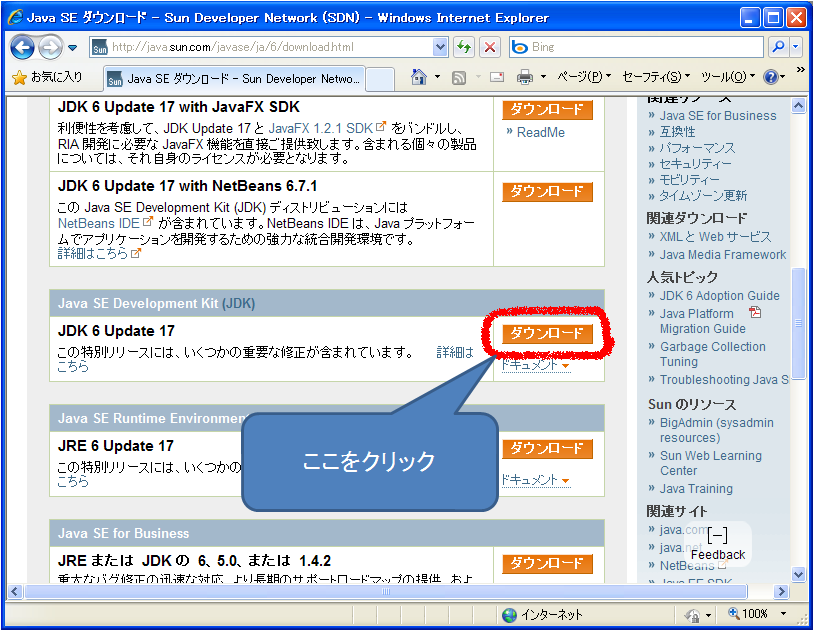Open the セキュリティー sidebar link
This screenshot has width=814, height=631.
point(695,164)
